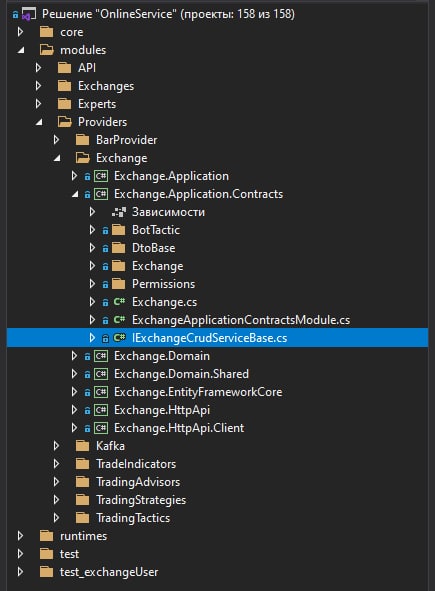
Task: Select ExchangeApplicationContractsModule.cs file name
Action: point(241,320)
